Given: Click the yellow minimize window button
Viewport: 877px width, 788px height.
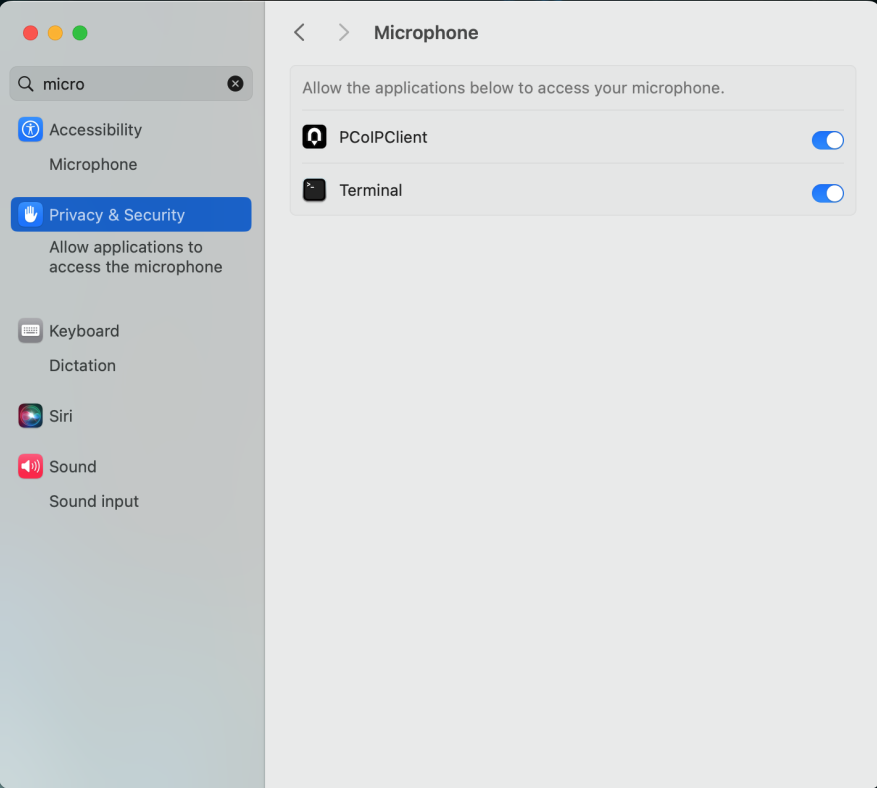Looking at the screenshot, I should tap(55, 33).
